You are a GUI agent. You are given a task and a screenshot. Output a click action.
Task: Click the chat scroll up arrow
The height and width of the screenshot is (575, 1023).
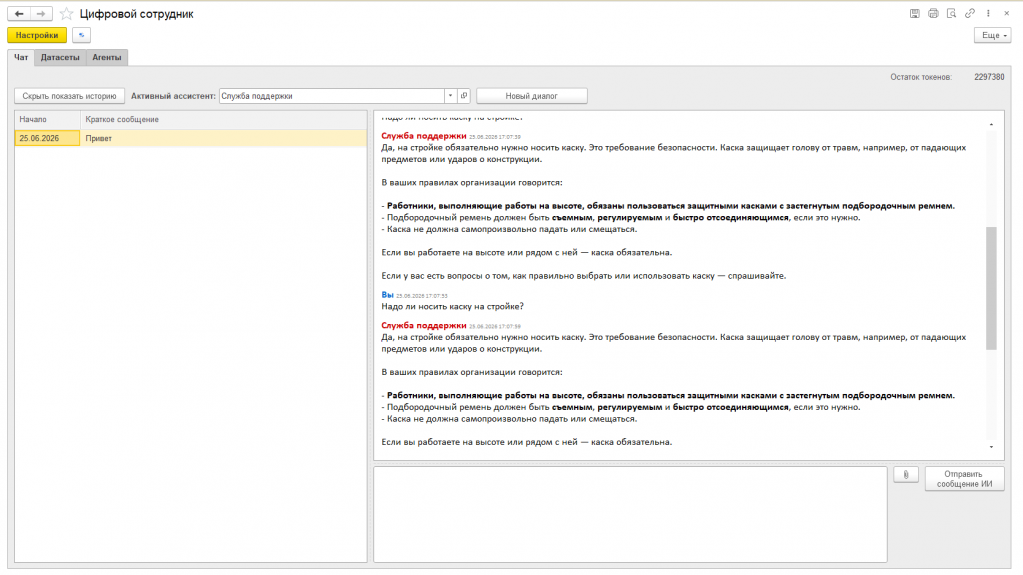(991, 124)
